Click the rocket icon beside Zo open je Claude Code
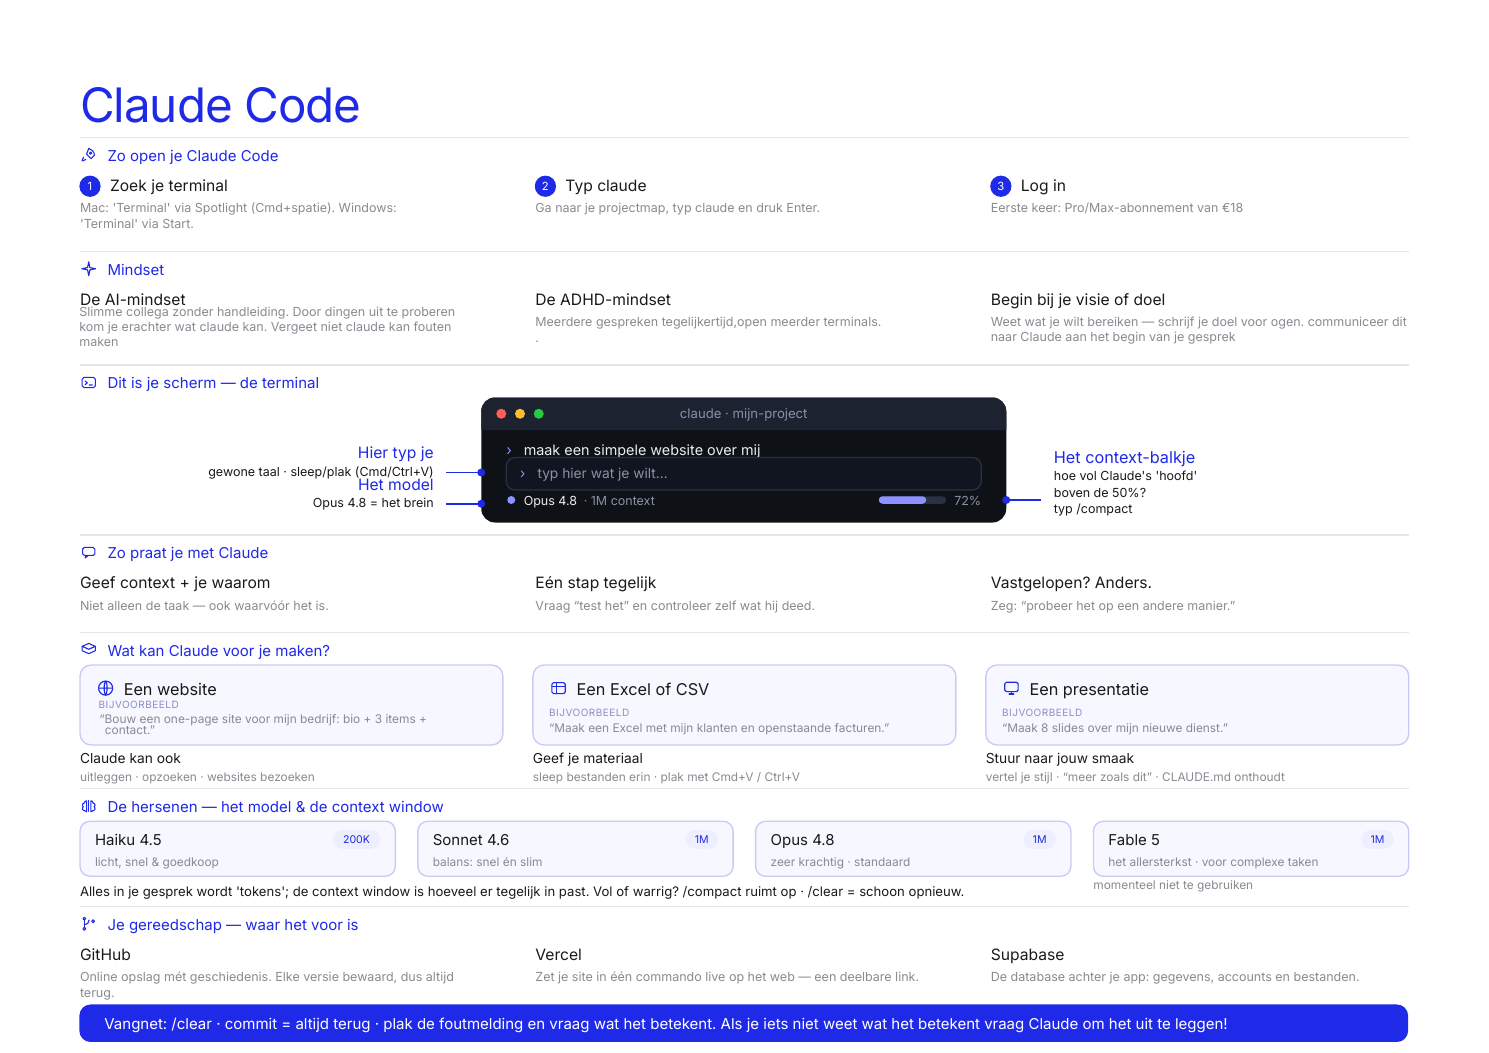The image size is (1489, 1053). [89, 155]
